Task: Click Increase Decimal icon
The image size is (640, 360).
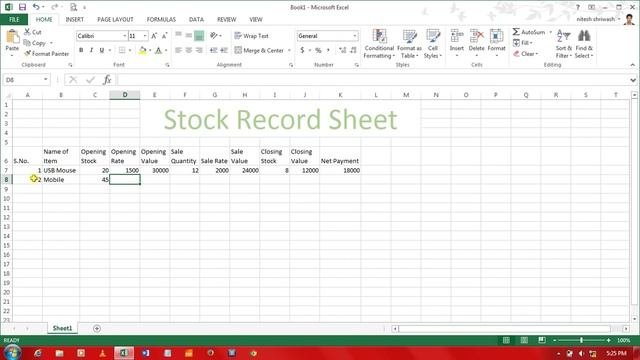Action: click(x=342, y=50)
